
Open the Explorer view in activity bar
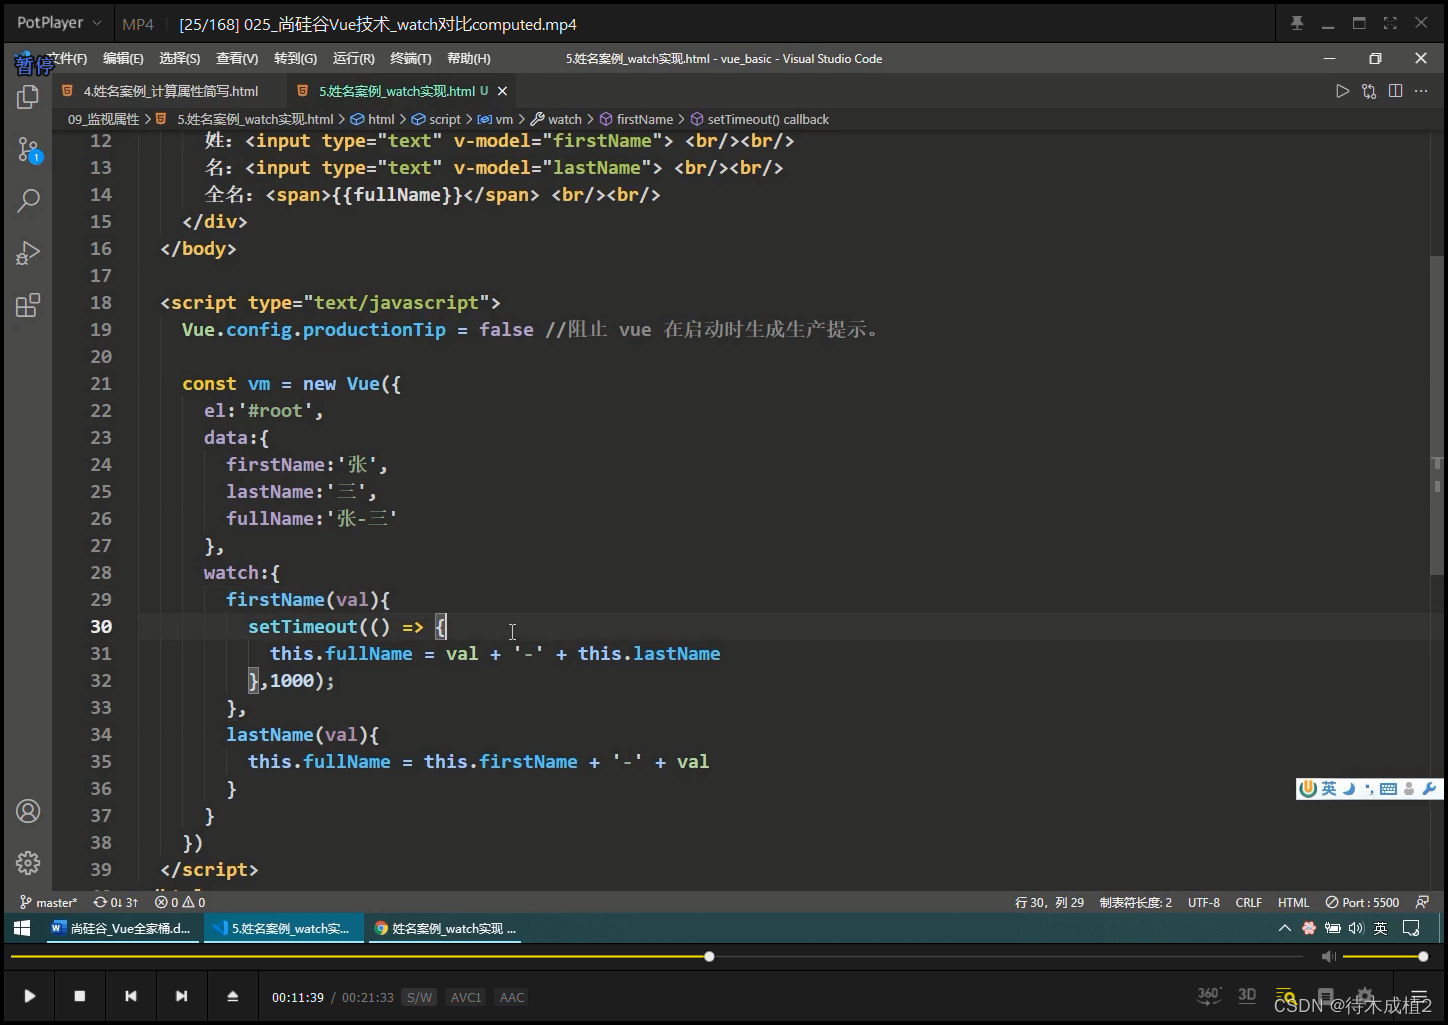pyautogui.click(x=28, y=97)
